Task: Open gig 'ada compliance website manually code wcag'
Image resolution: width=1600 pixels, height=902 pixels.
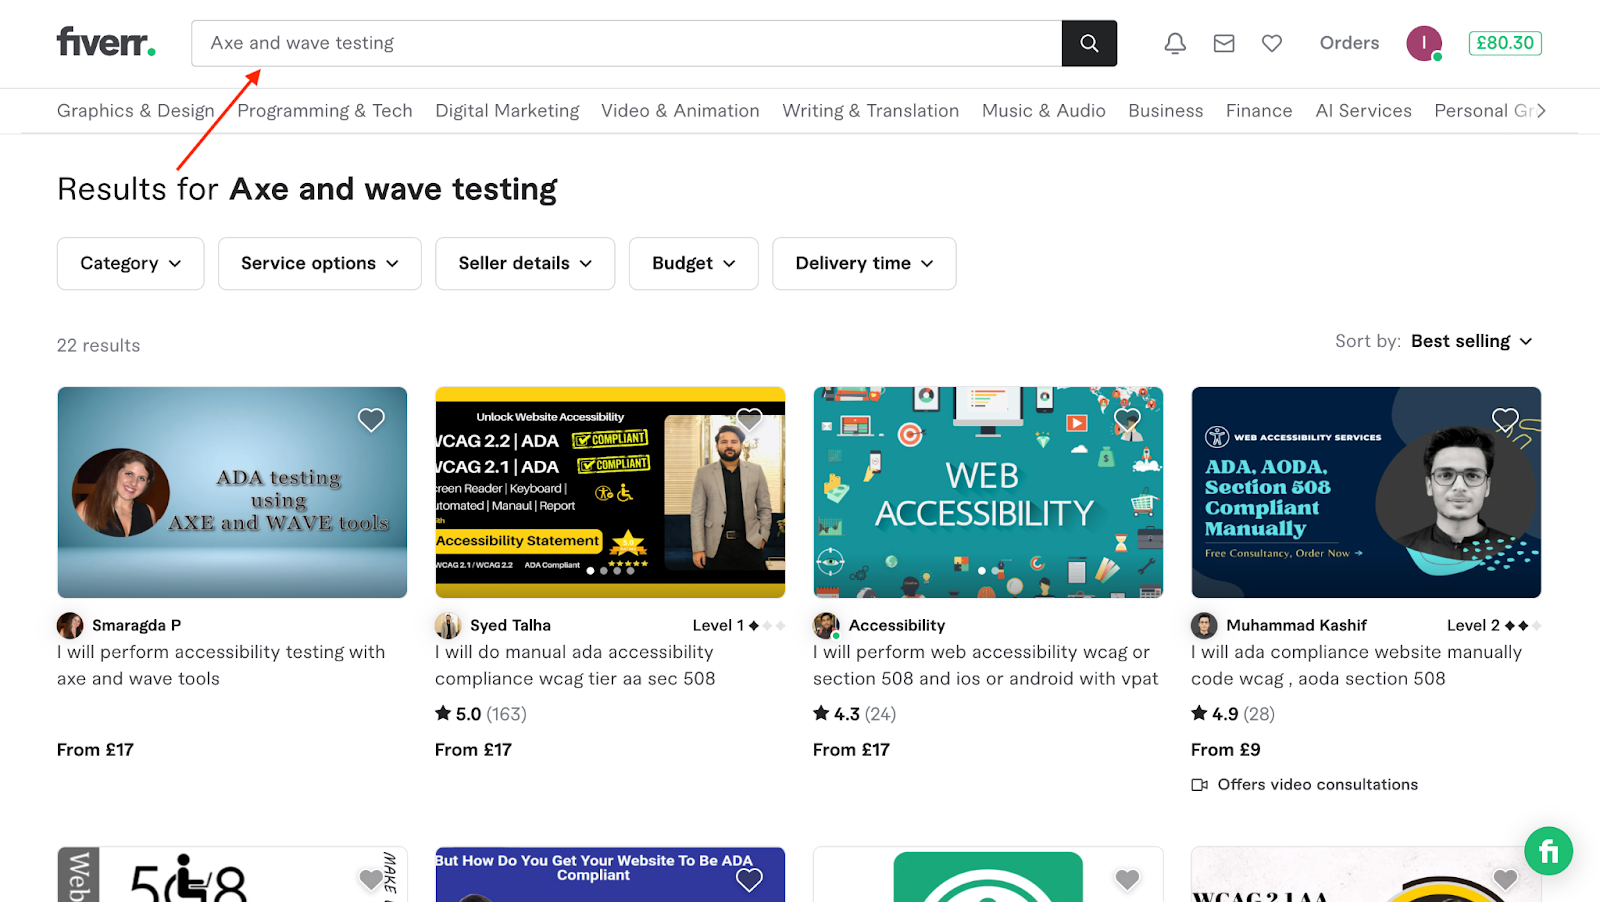Action: coord(1356,665)
